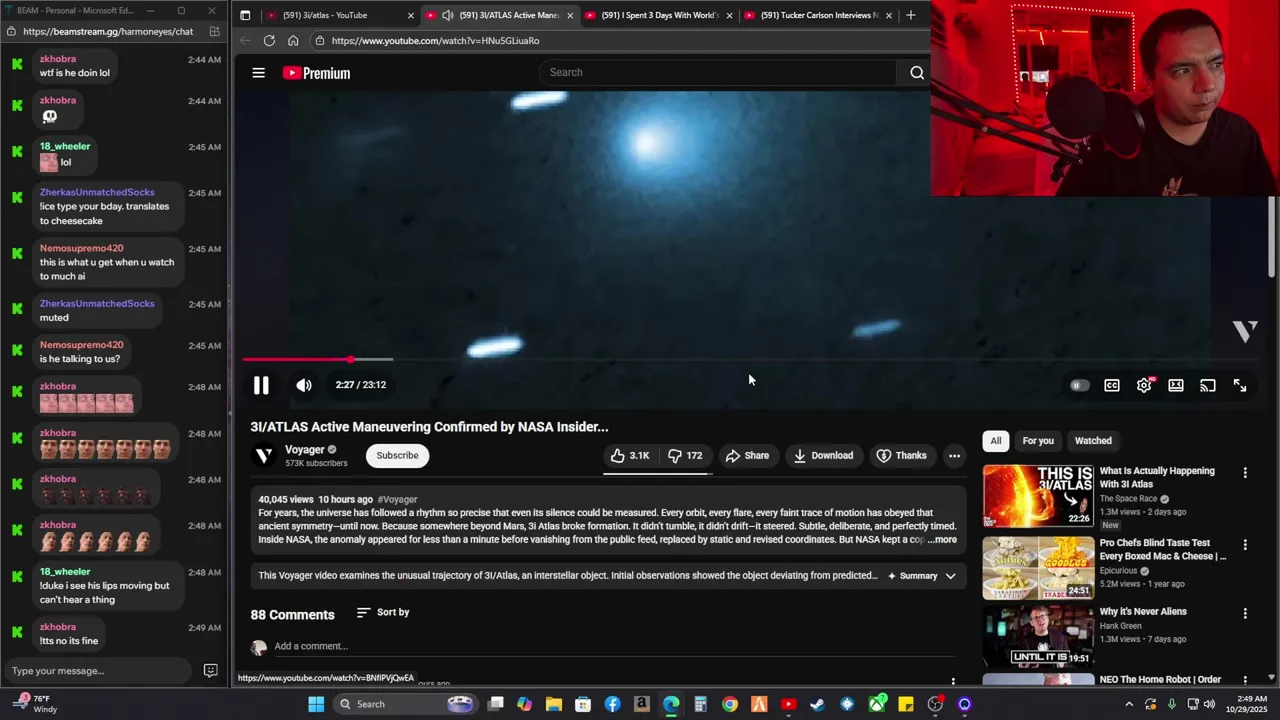Screen dimensions: 1280x720
Task: Turn on closed captions CC
Action: (x=1112, y=385)
